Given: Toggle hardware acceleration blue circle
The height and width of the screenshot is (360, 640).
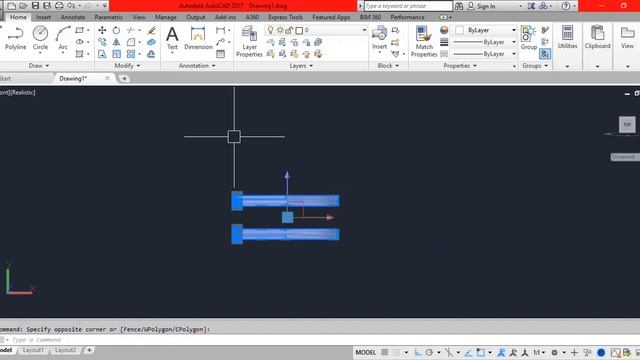Looking at the screenshot, I should coord(601,352).
